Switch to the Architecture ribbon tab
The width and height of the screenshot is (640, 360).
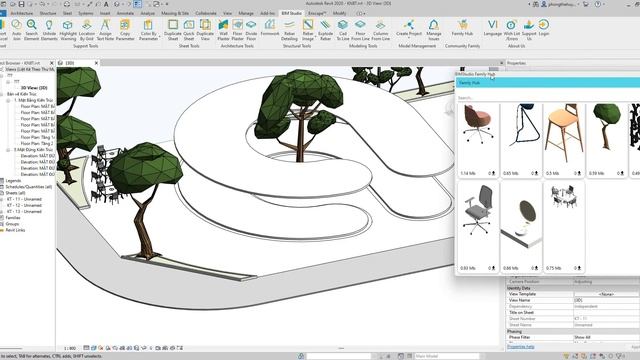[x=22, y=13]
